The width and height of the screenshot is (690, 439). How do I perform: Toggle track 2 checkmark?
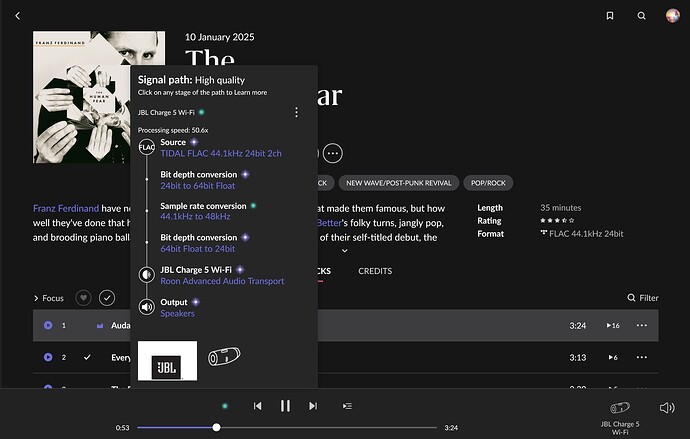(x=87, y=357)
